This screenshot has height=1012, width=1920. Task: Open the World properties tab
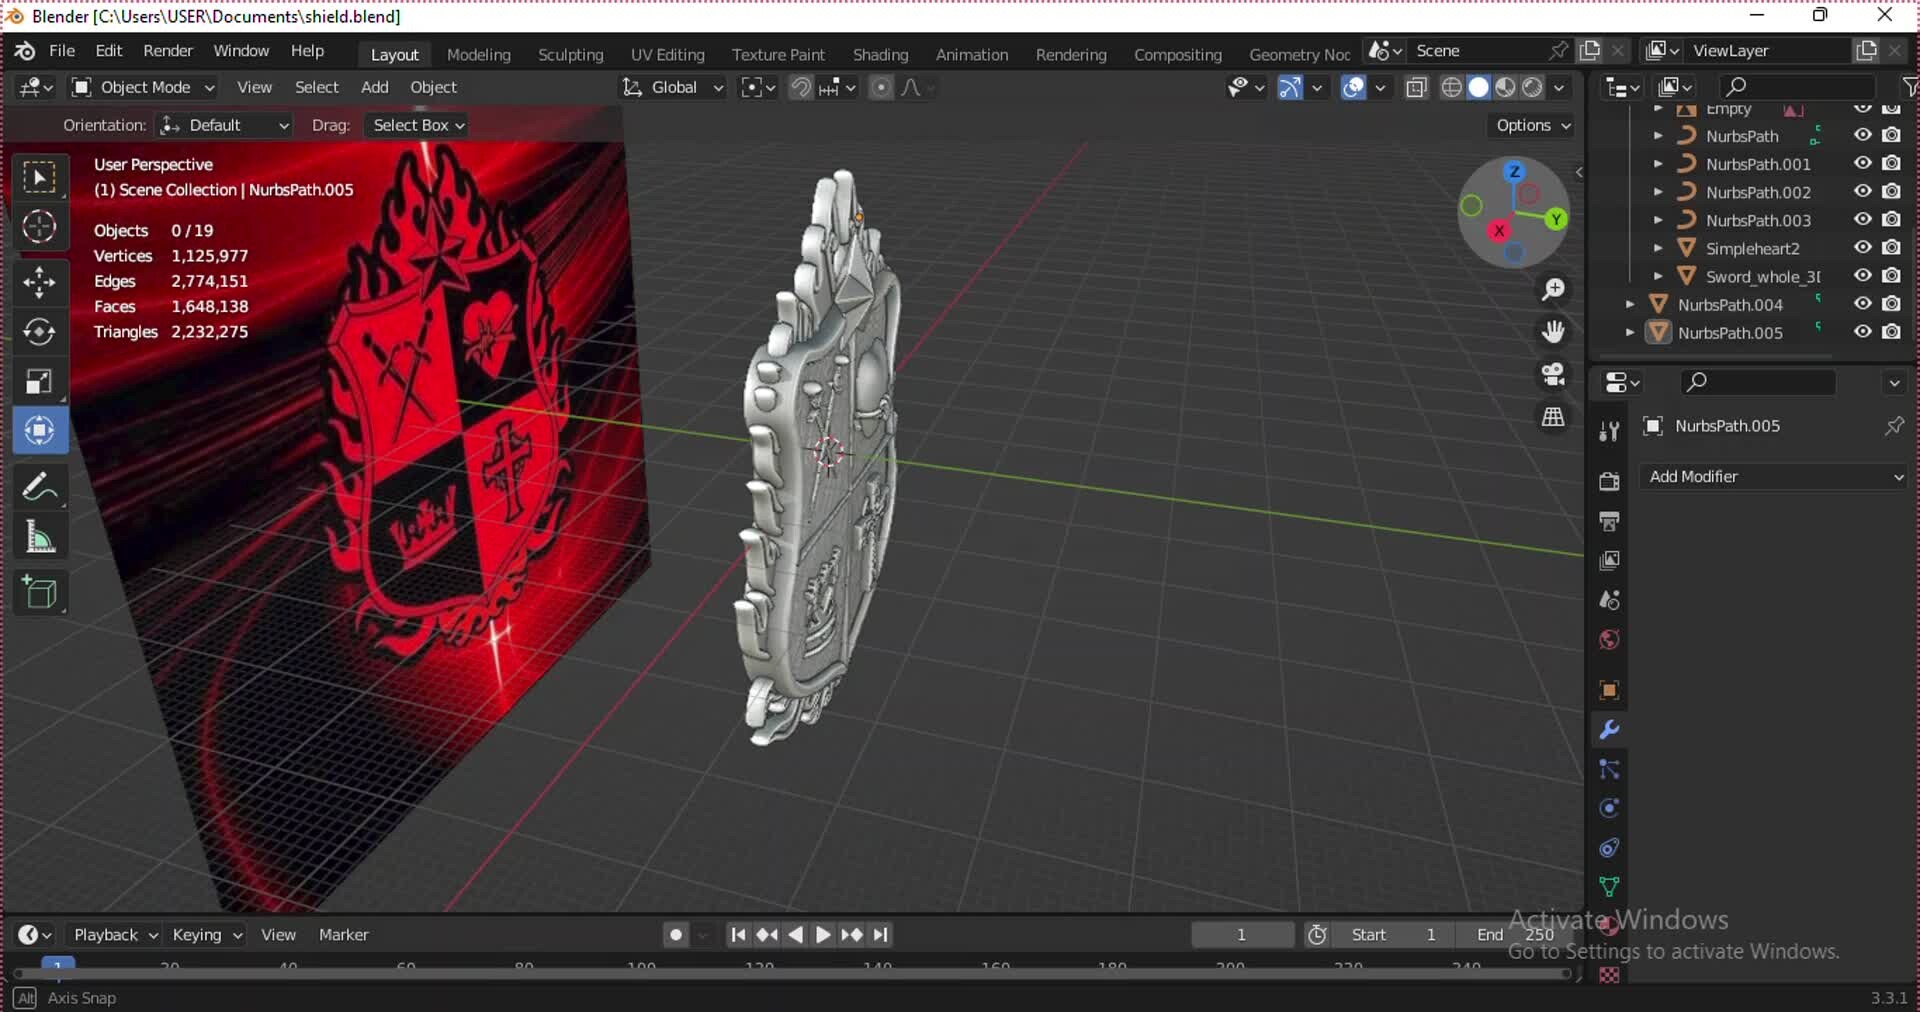1608,640
